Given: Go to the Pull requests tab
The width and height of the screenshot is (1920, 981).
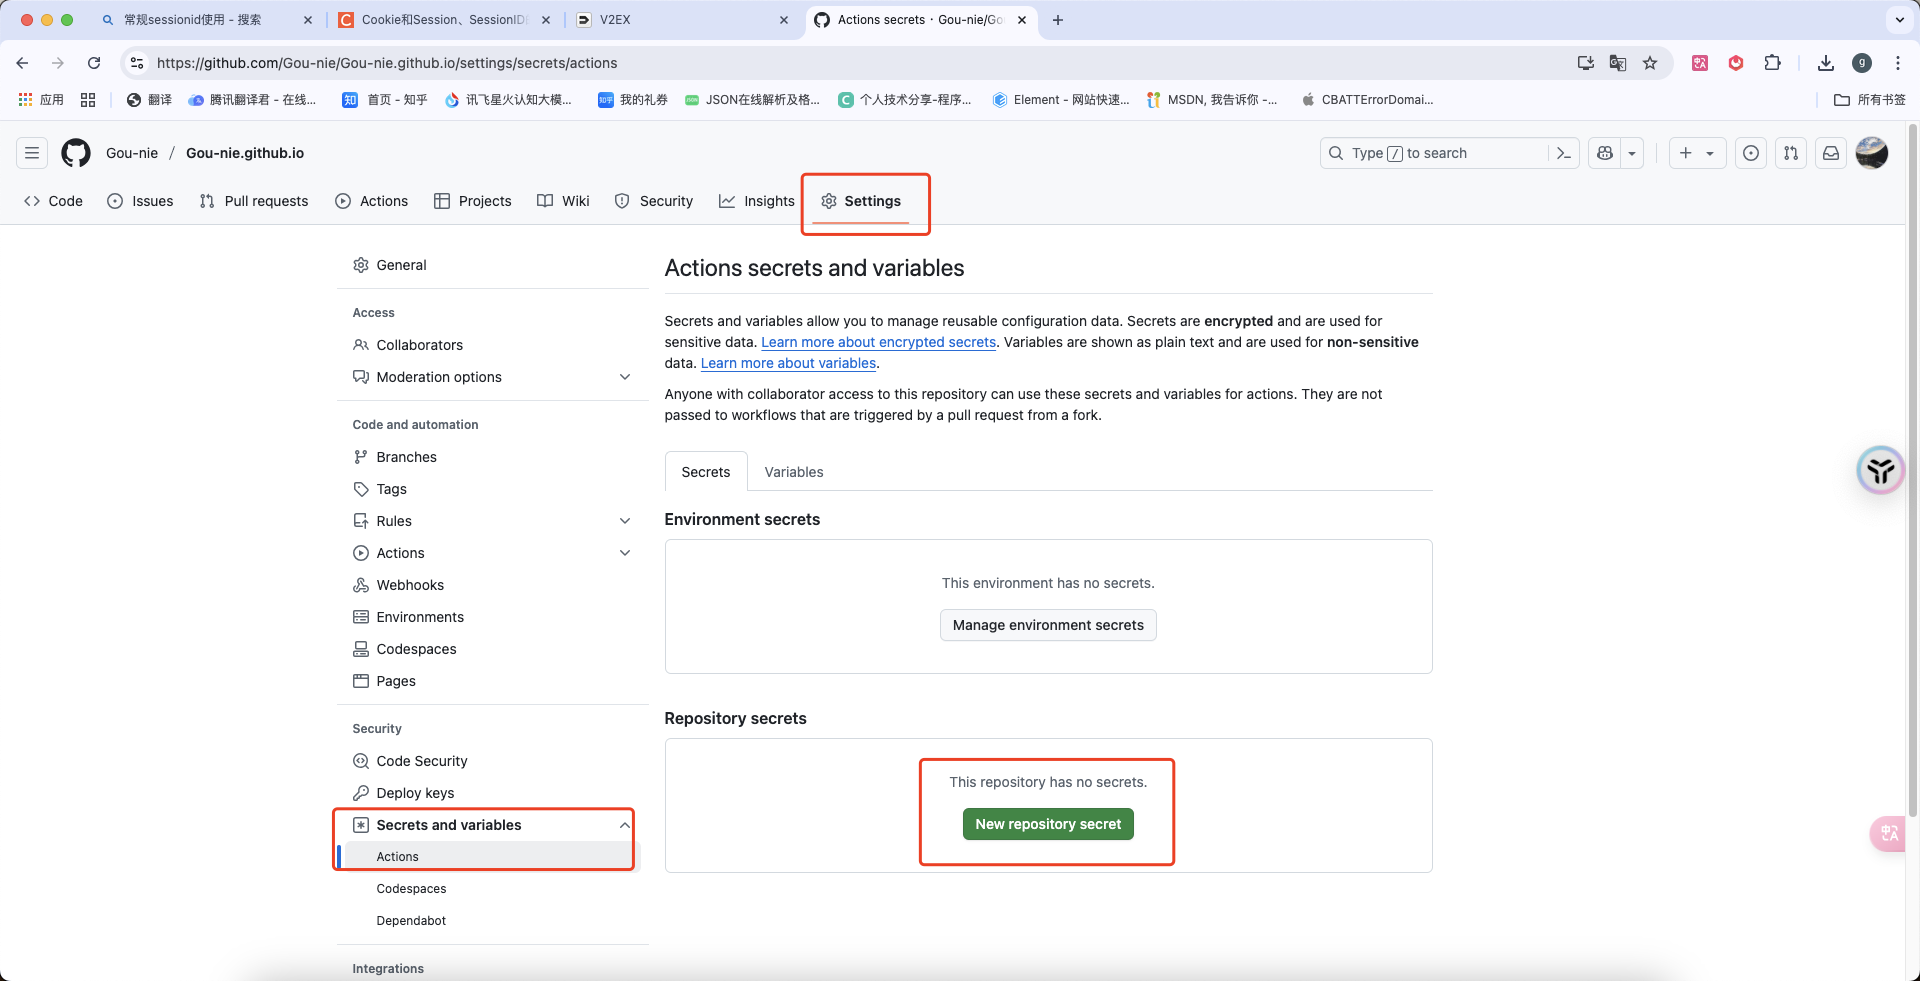Looking at the screenshot, I should 254,201.
